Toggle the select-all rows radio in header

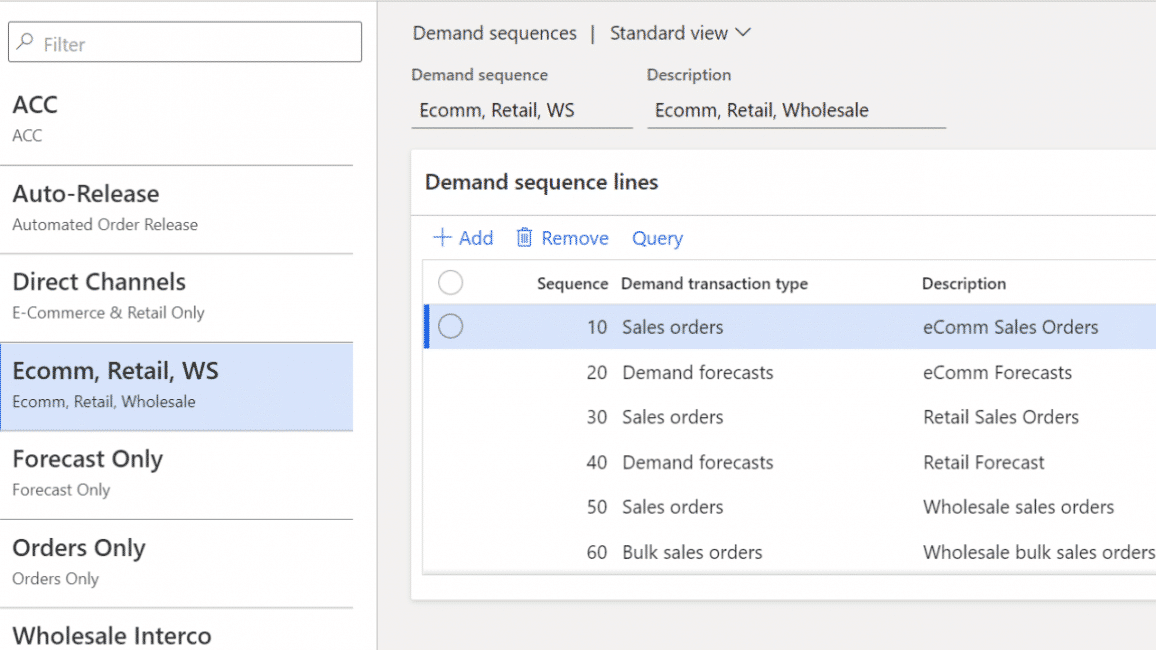[450, 282]
